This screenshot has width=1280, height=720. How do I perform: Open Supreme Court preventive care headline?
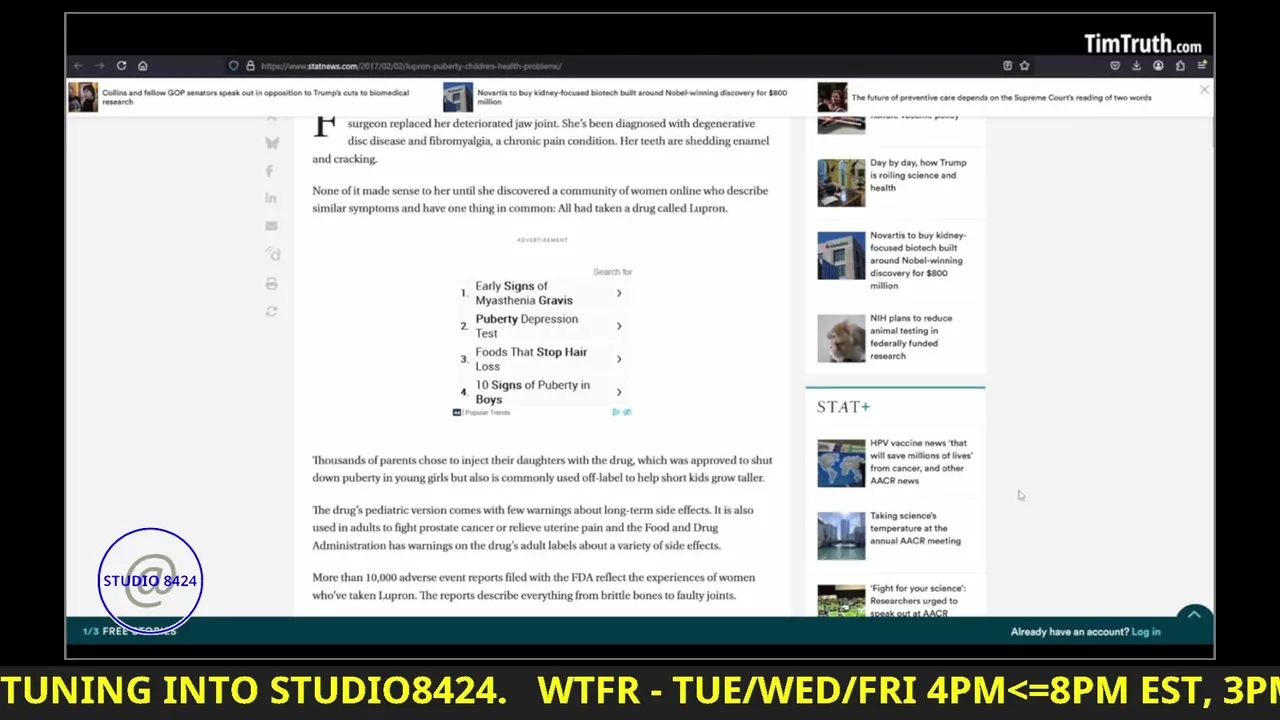pos(1001,98)
